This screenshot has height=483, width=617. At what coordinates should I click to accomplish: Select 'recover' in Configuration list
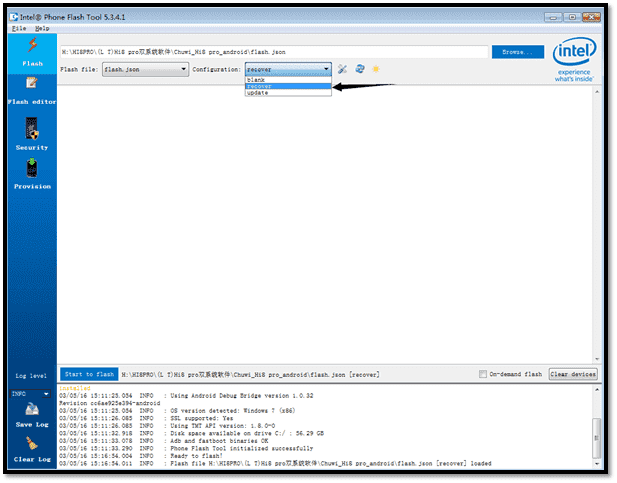tap(288, 86)
